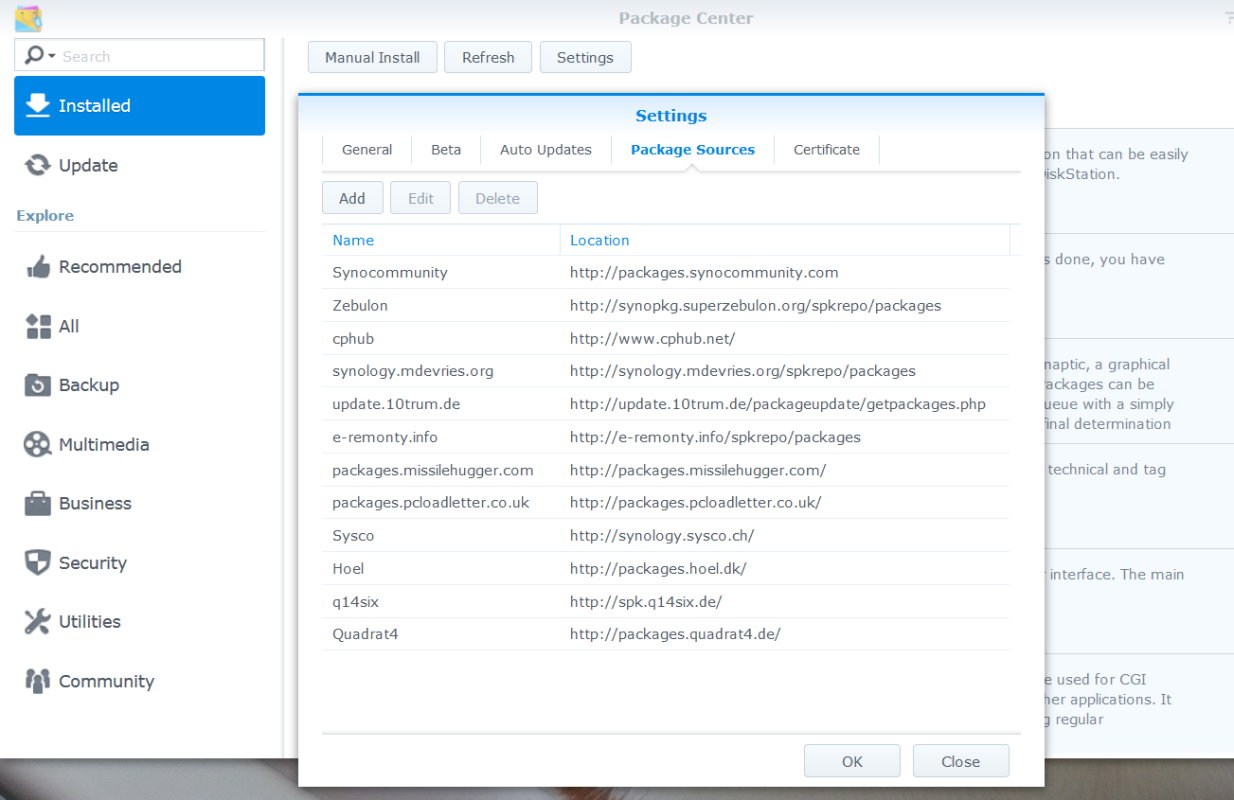Click the http://packages.hoel.dk/ location

pyautogui.click(x=658, y=568)
